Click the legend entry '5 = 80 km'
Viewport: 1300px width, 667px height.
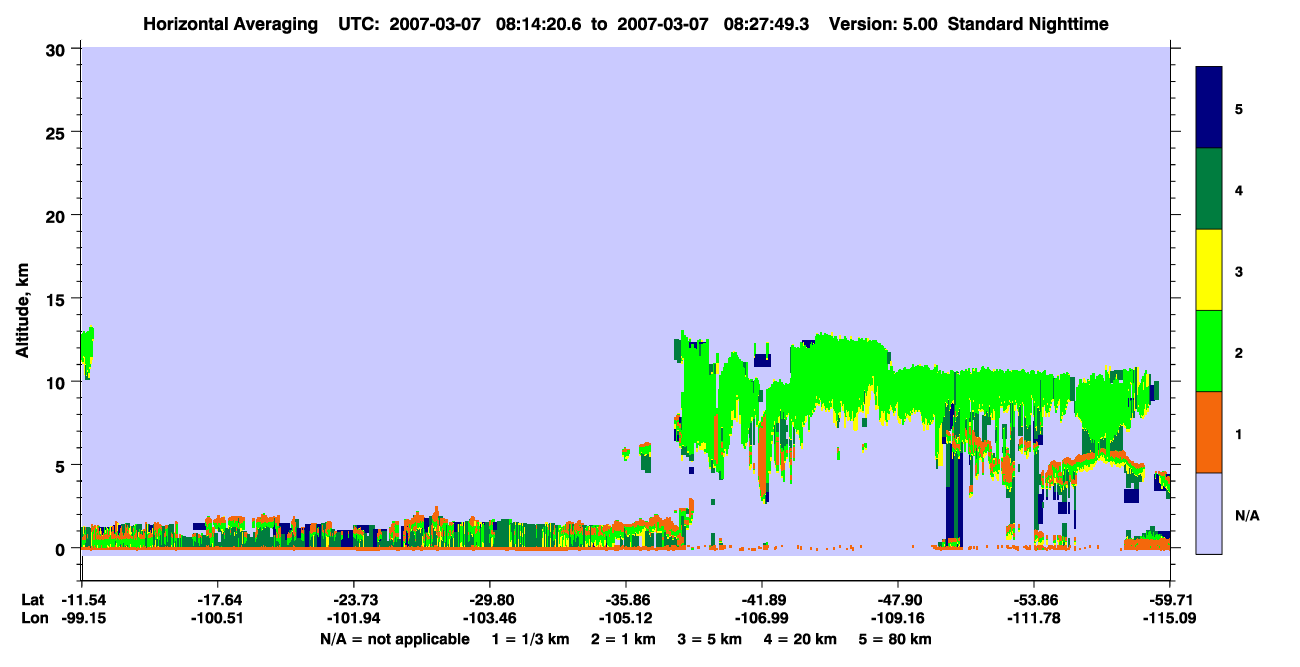point(897,639)
